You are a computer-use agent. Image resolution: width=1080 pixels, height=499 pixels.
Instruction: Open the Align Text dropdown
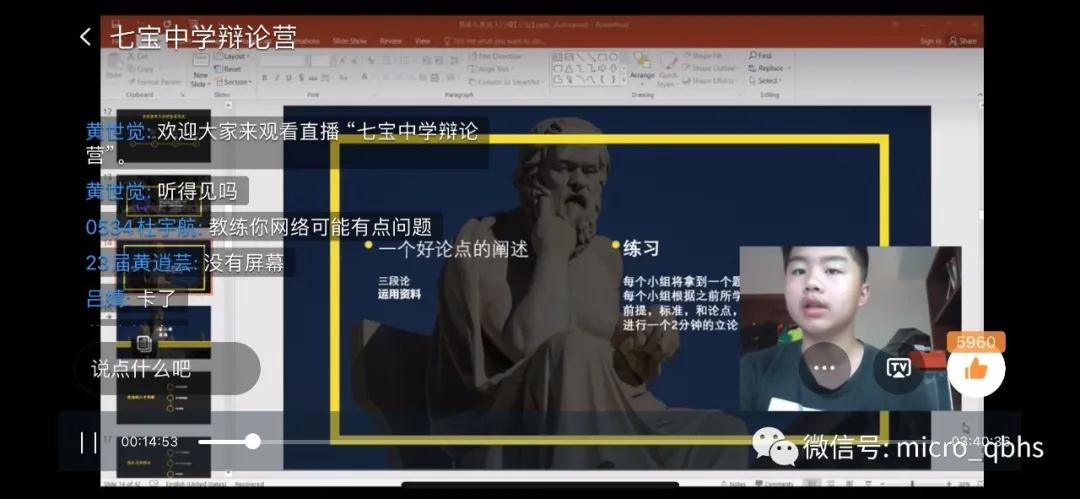492,69
